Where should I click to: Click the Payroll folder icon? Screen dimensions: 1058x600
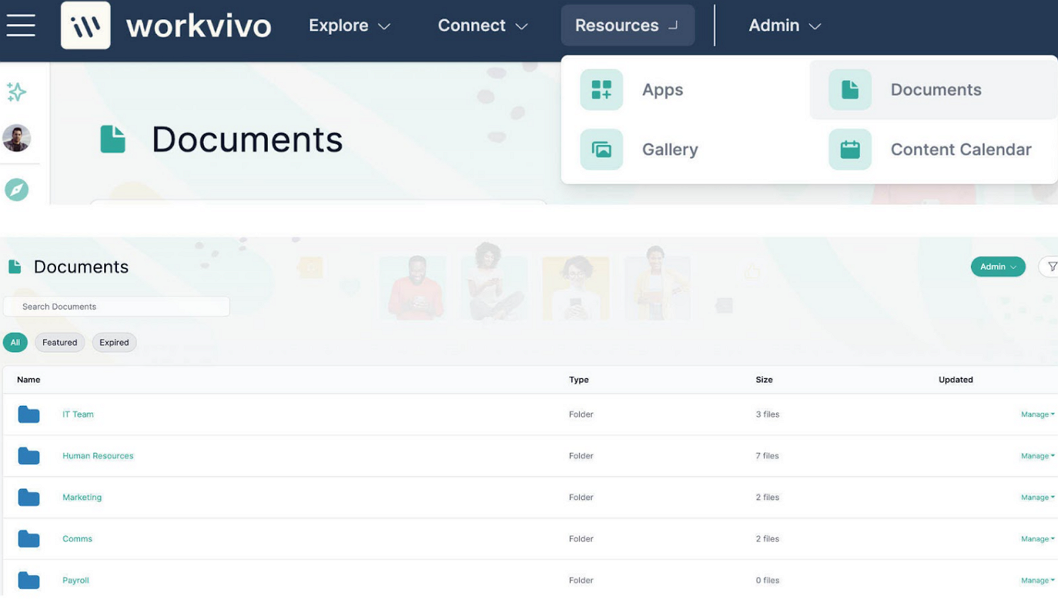tap(28, 580)
